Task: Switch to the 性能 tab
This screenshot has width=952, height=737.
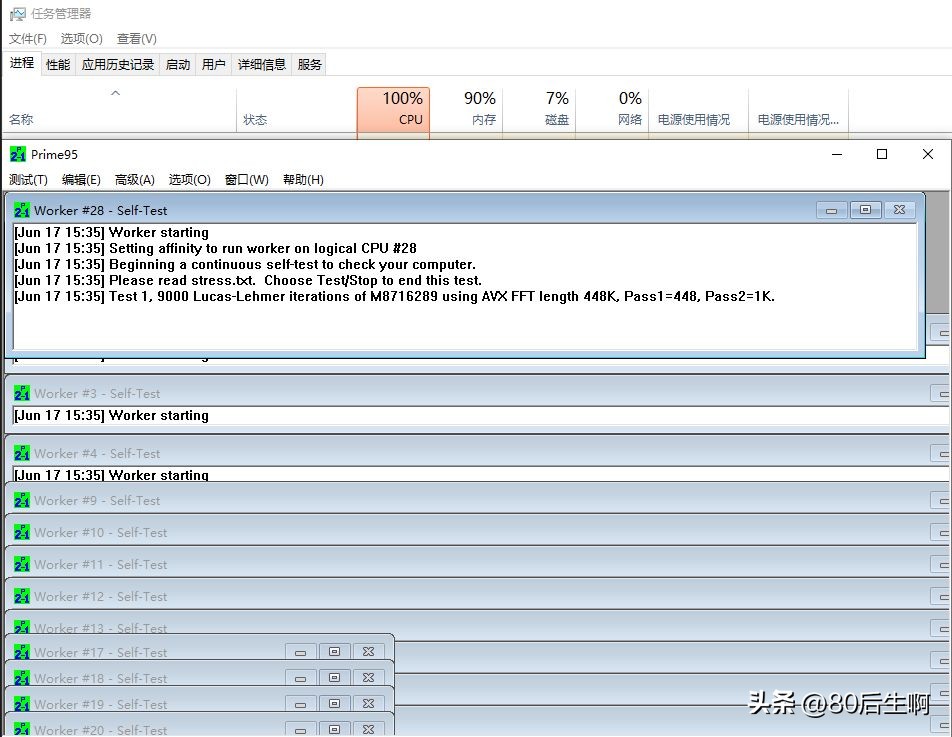Action: 58,64
